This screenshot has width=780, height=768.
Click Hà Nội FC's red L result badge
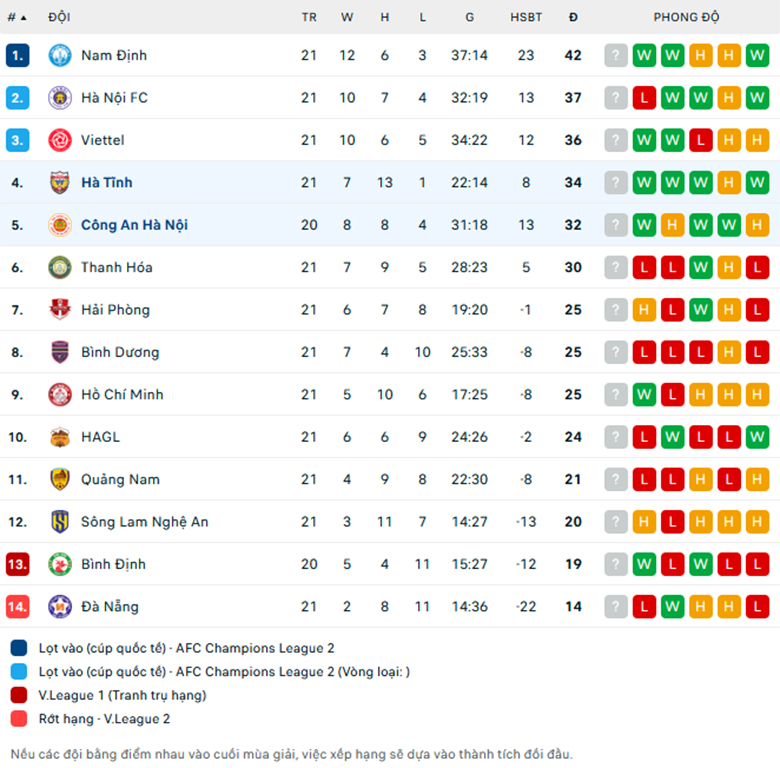tap(644, 97)
